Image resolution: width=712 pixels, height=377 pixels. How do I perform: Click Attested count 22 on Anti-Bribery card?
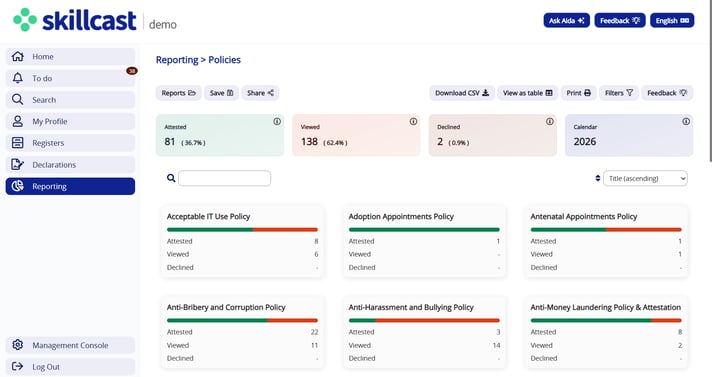(x=314, y=332)
